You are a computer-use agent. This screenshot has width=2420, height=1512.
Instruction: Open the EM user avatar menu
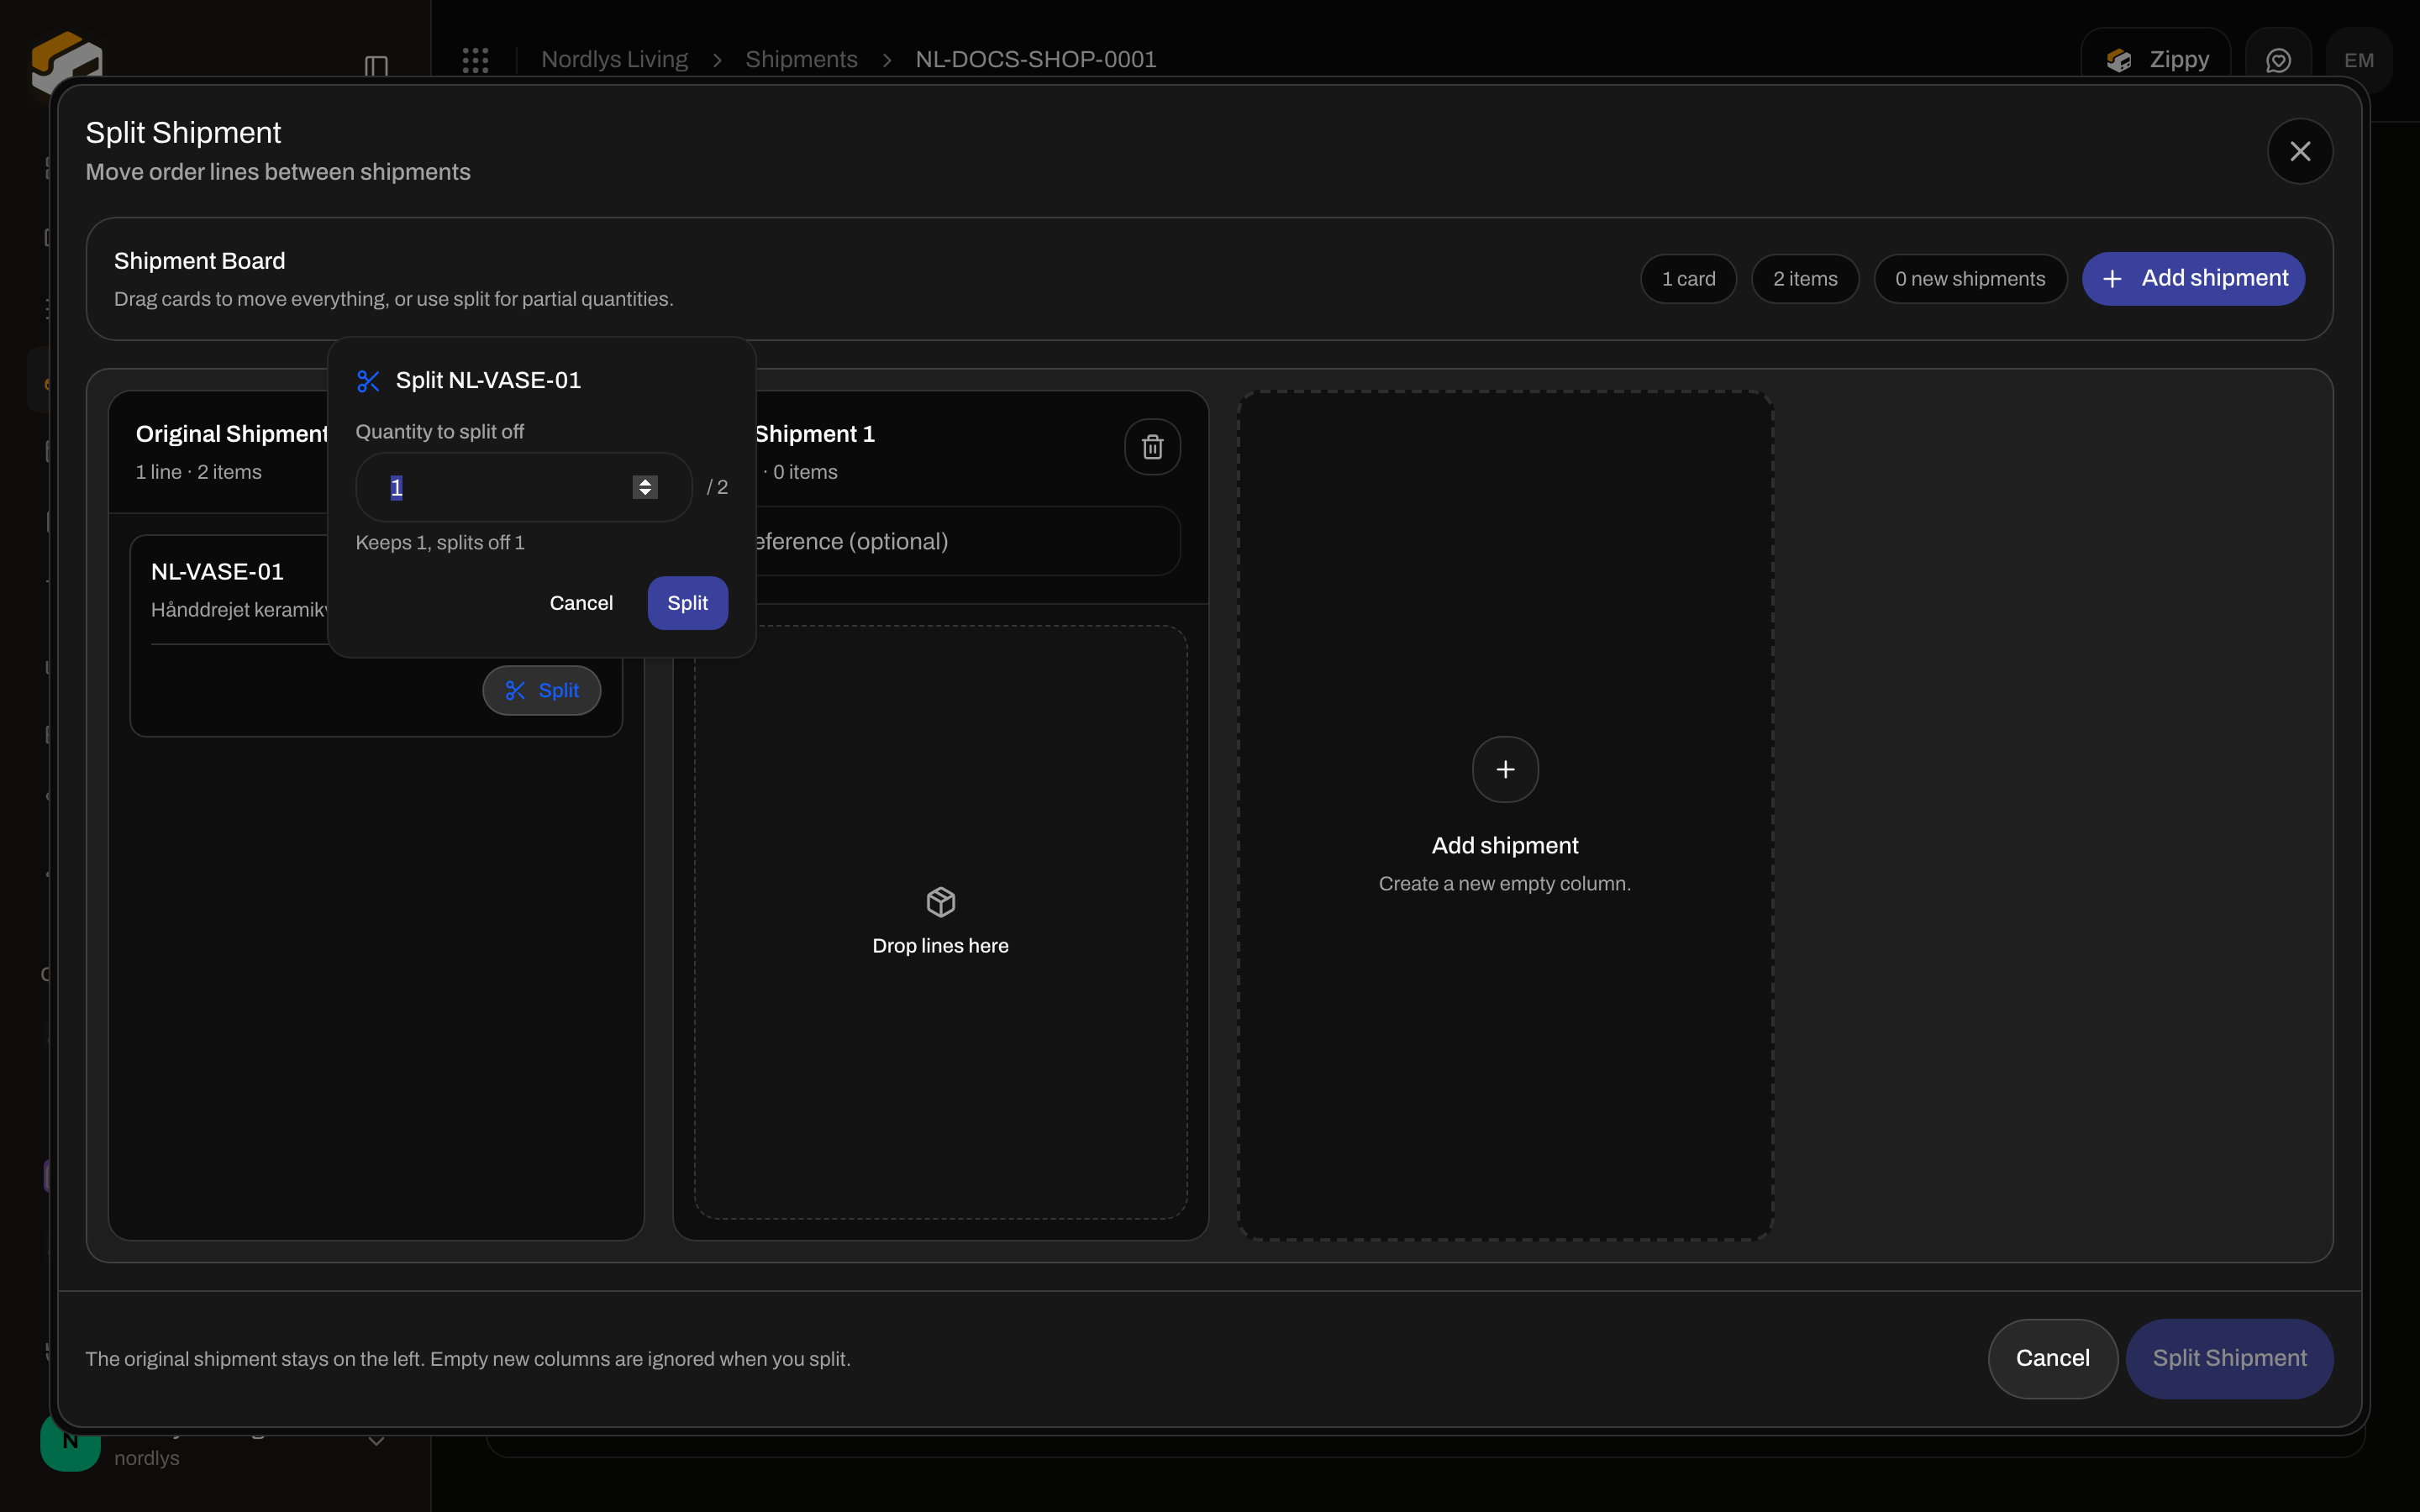click(2359, 61)
